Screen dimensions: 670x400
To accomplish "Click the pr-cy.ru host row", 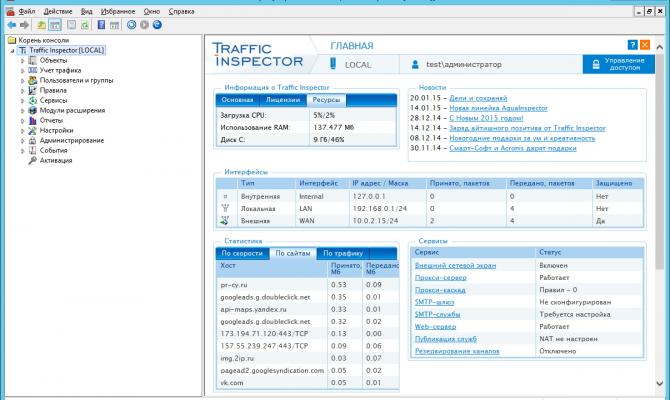I will [x=307, y=285].
